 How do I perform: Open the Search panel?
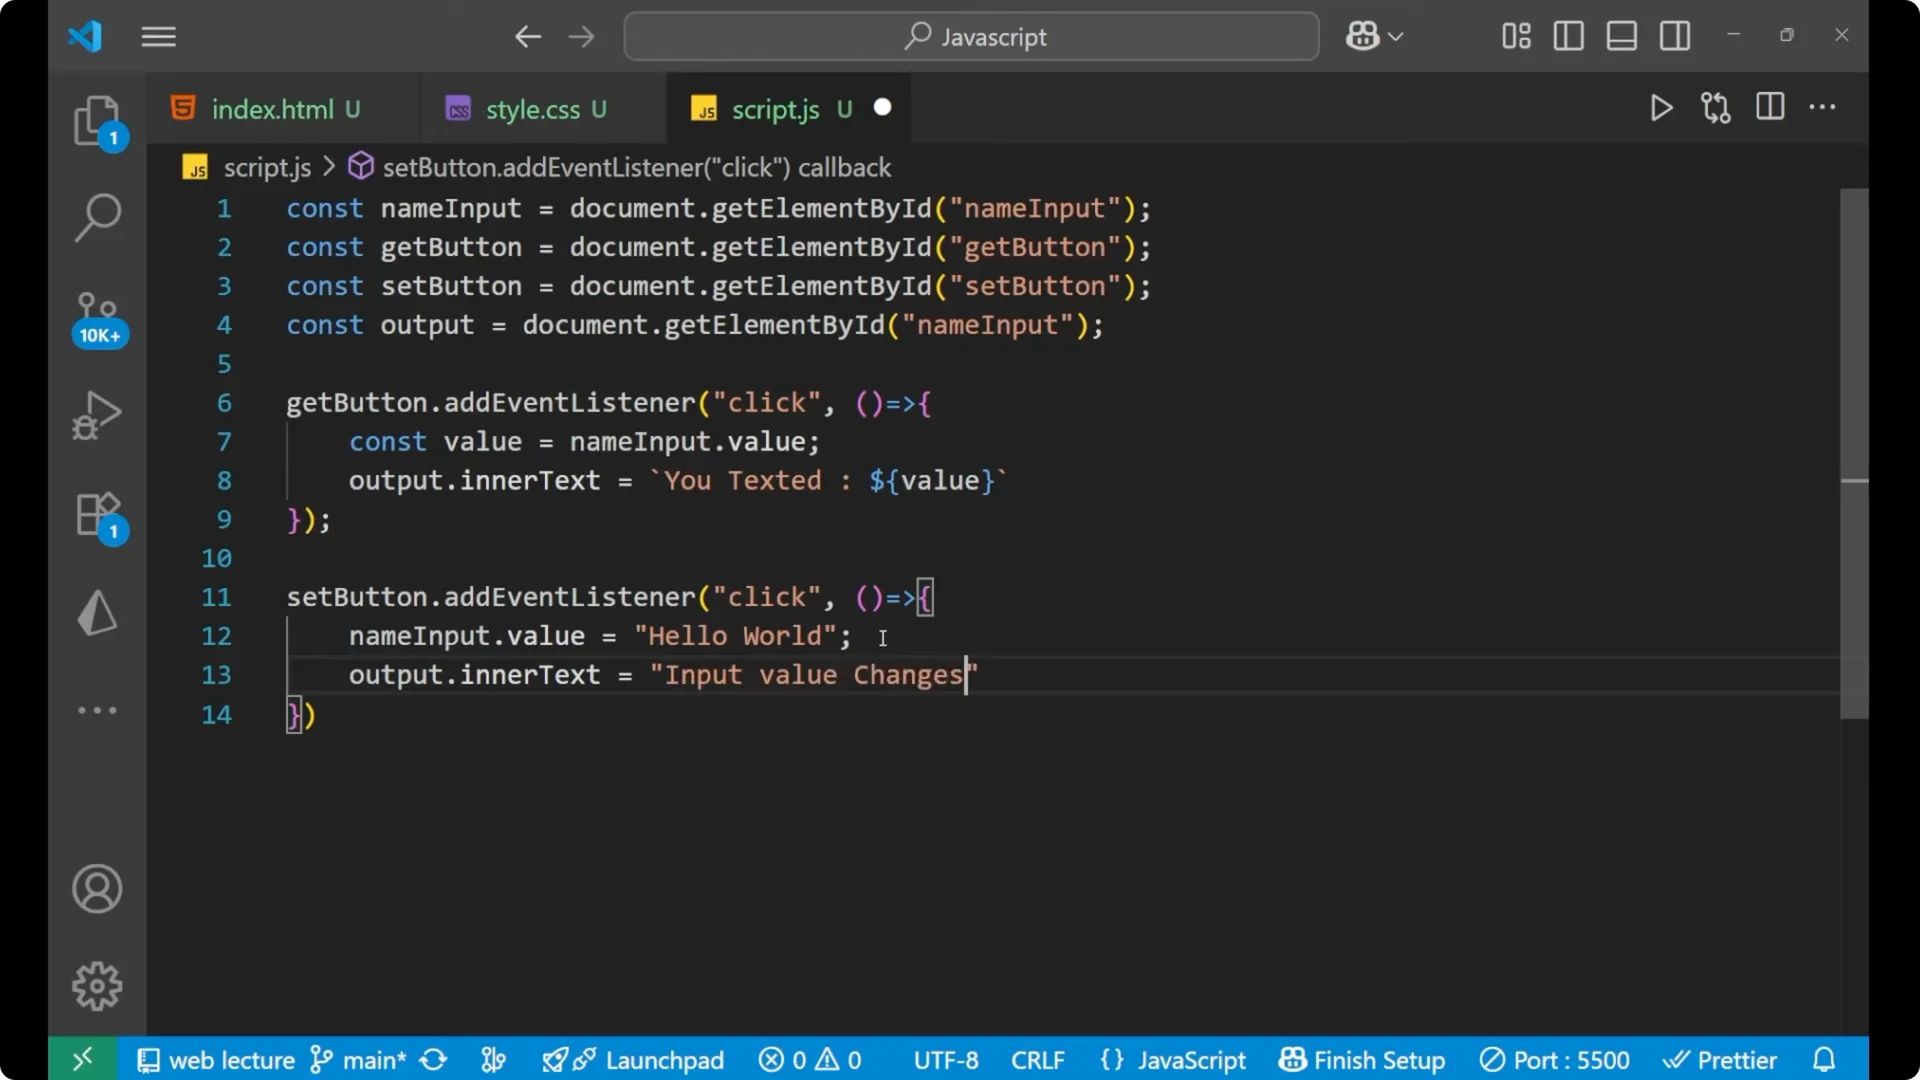point(97,216)
